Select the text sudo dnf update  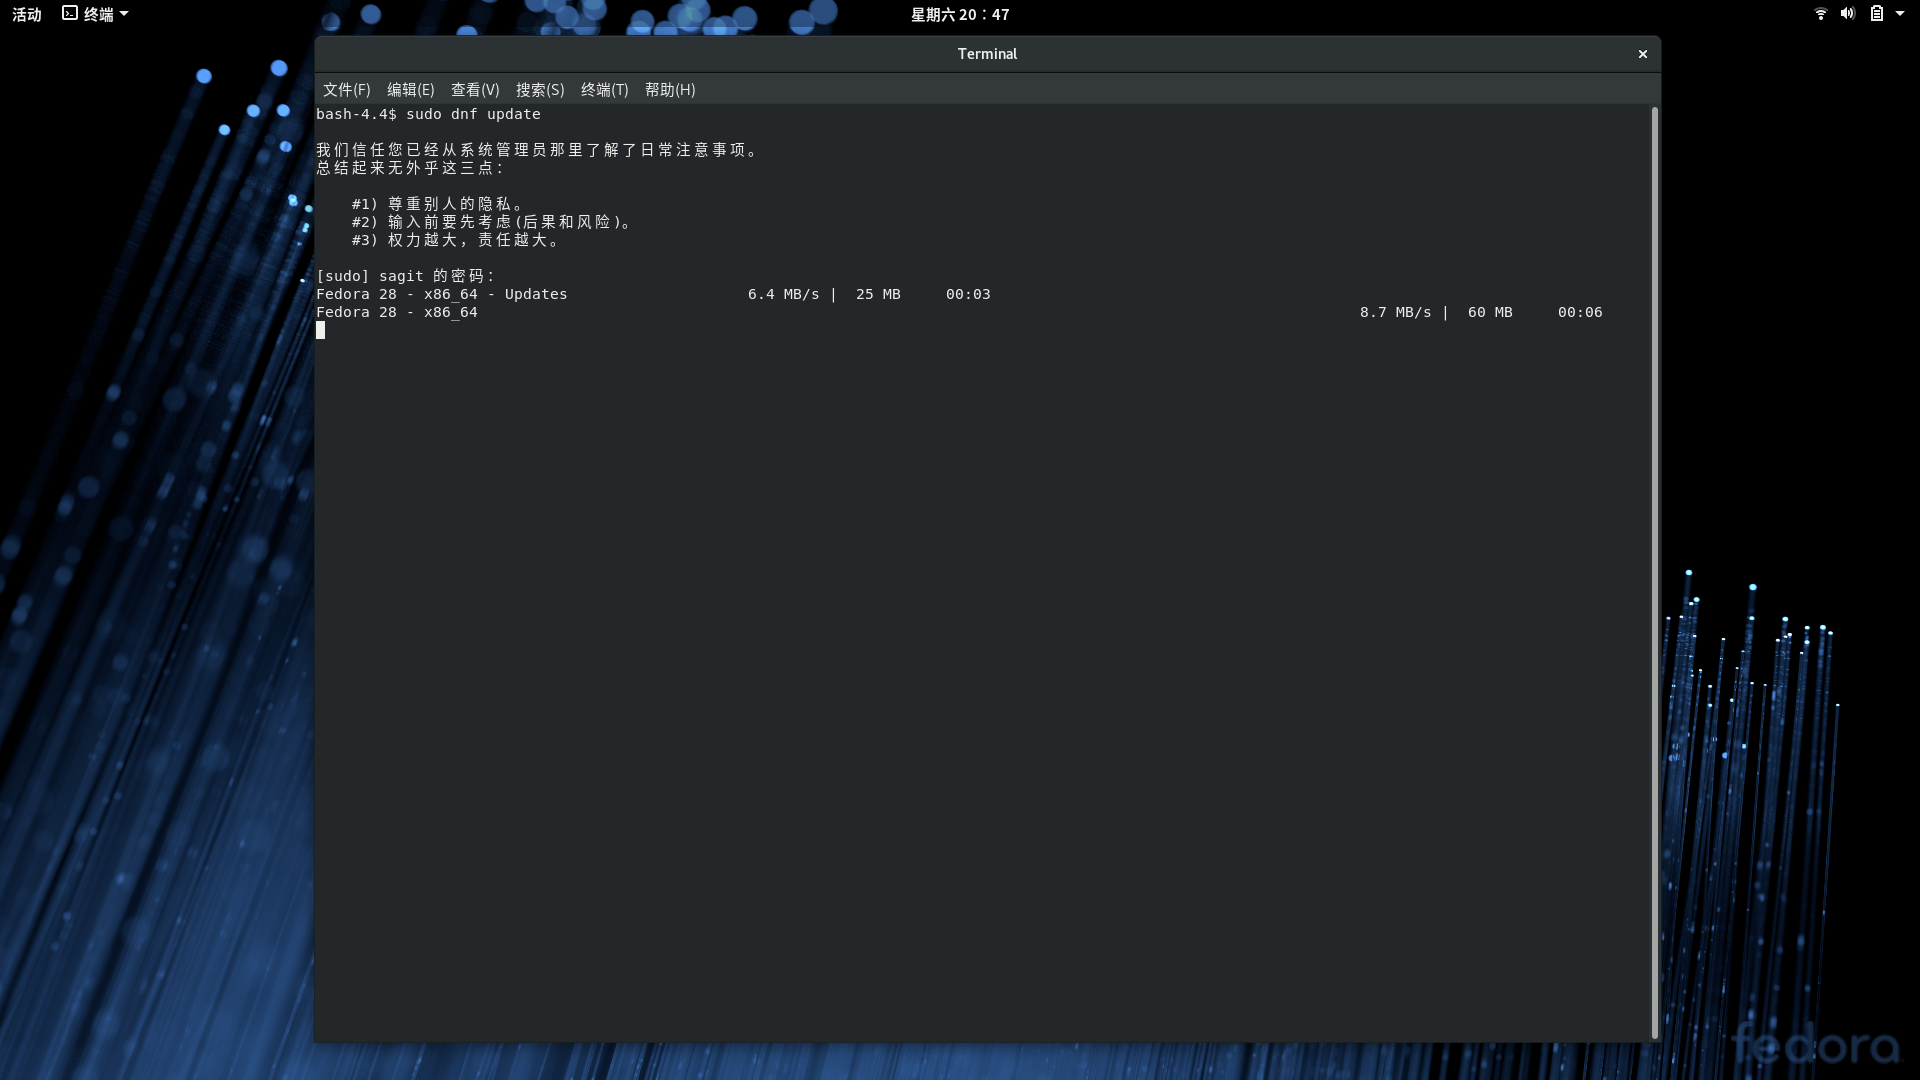coord(471,114)
